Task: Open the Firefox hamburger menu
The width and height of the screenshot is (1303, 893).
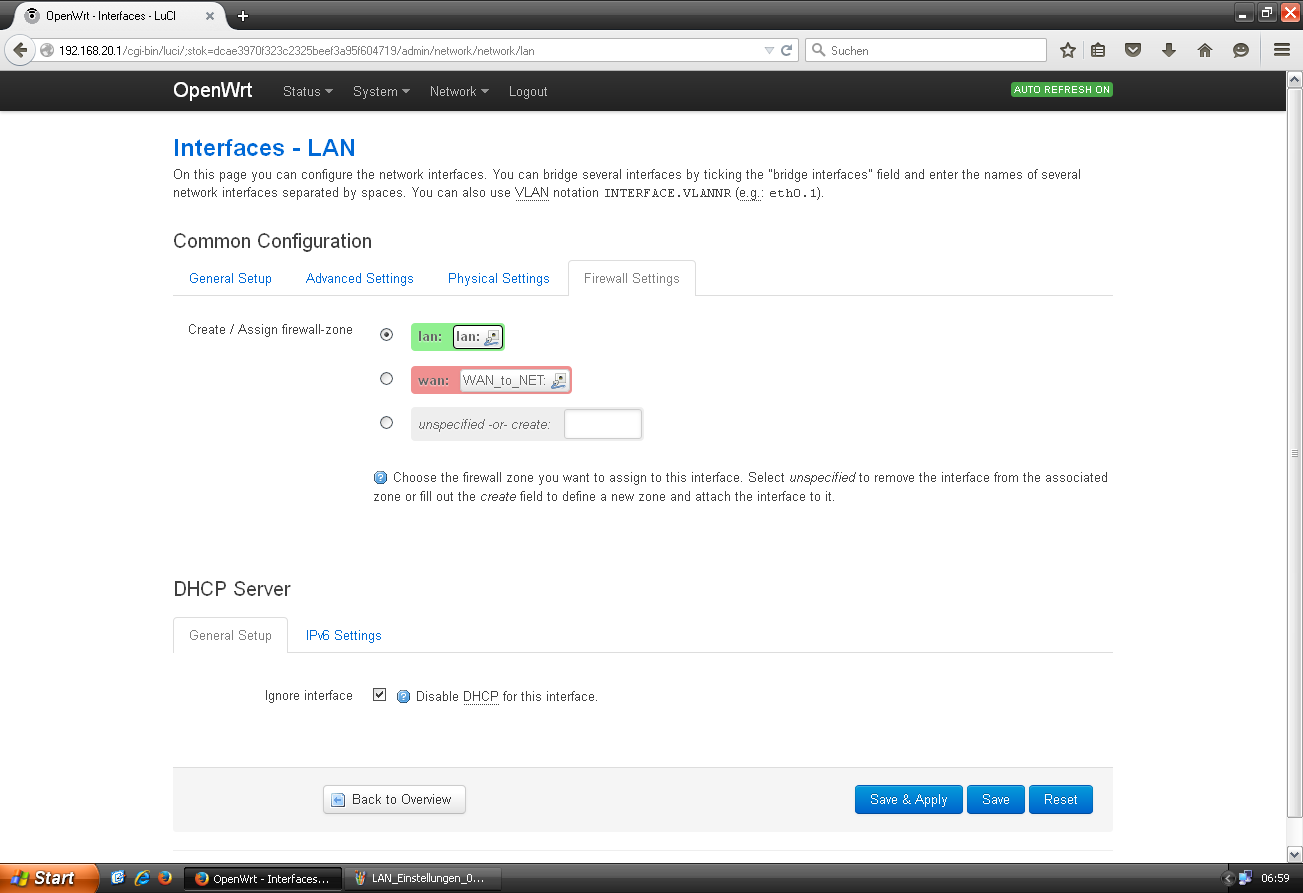Action: click(x=1281, y=50)
